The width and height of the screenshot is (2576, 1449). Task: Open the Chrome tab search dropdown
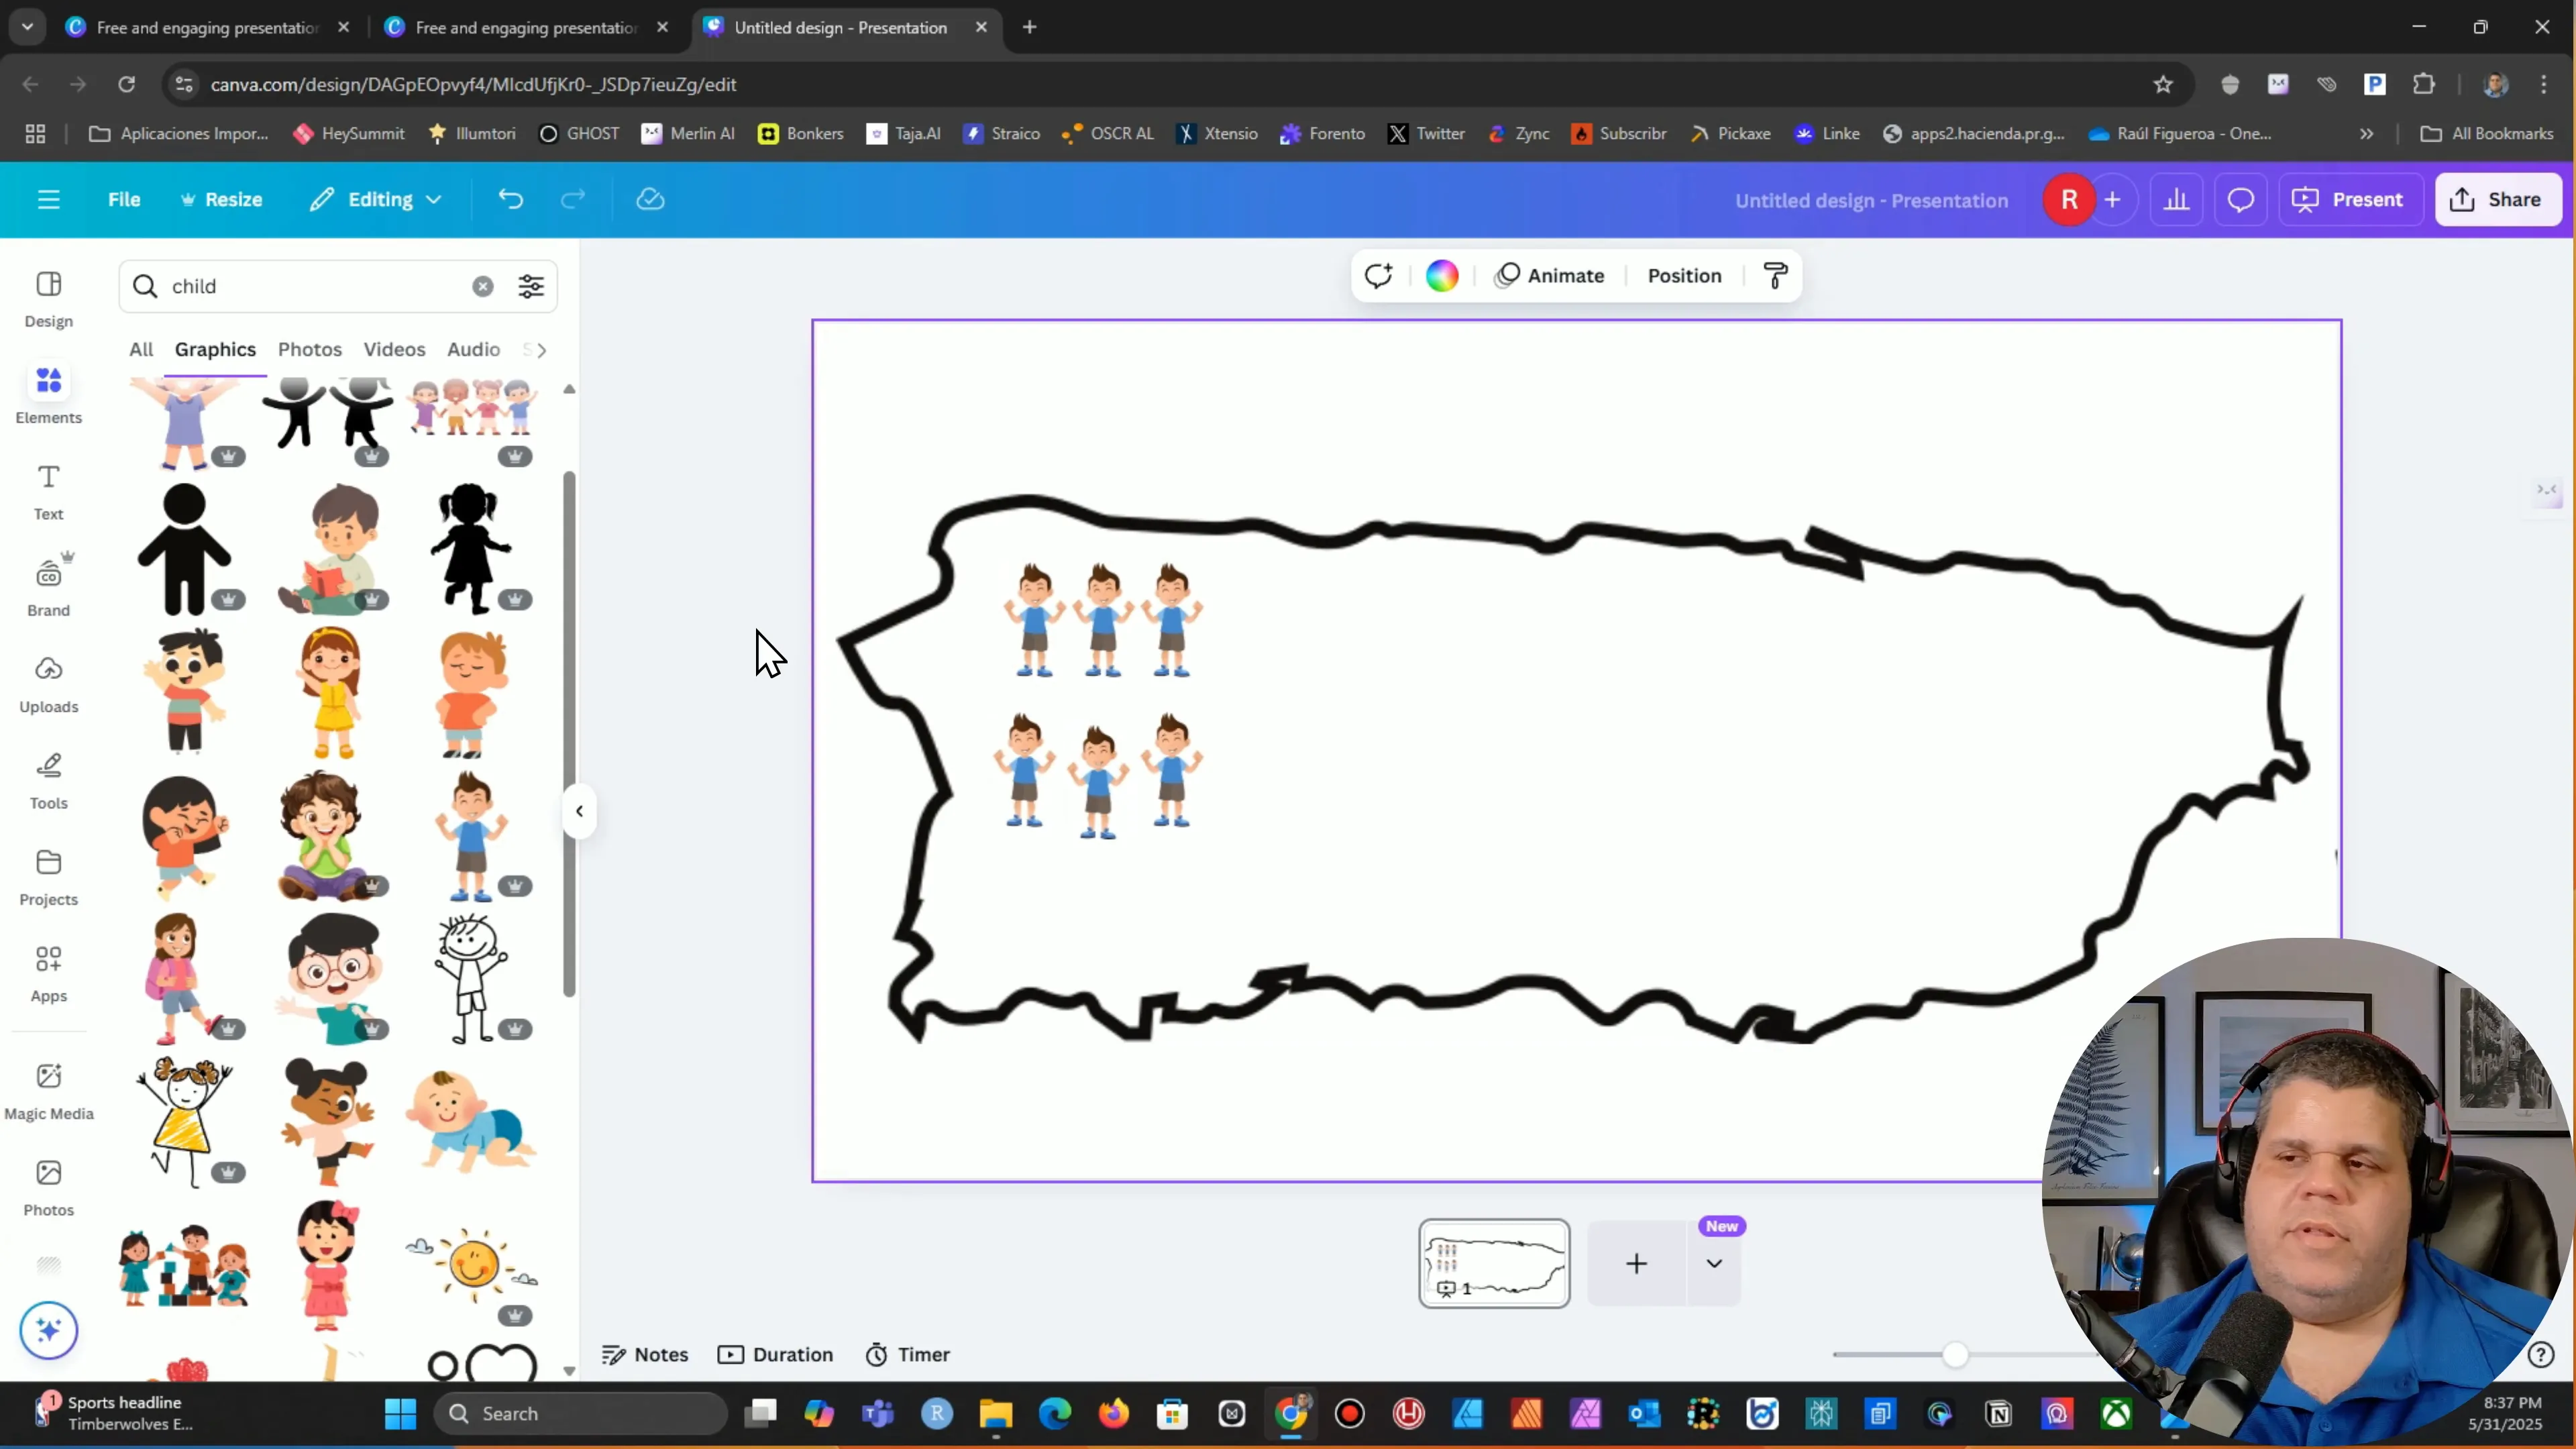pyautogui.click(x=27, y=27)
